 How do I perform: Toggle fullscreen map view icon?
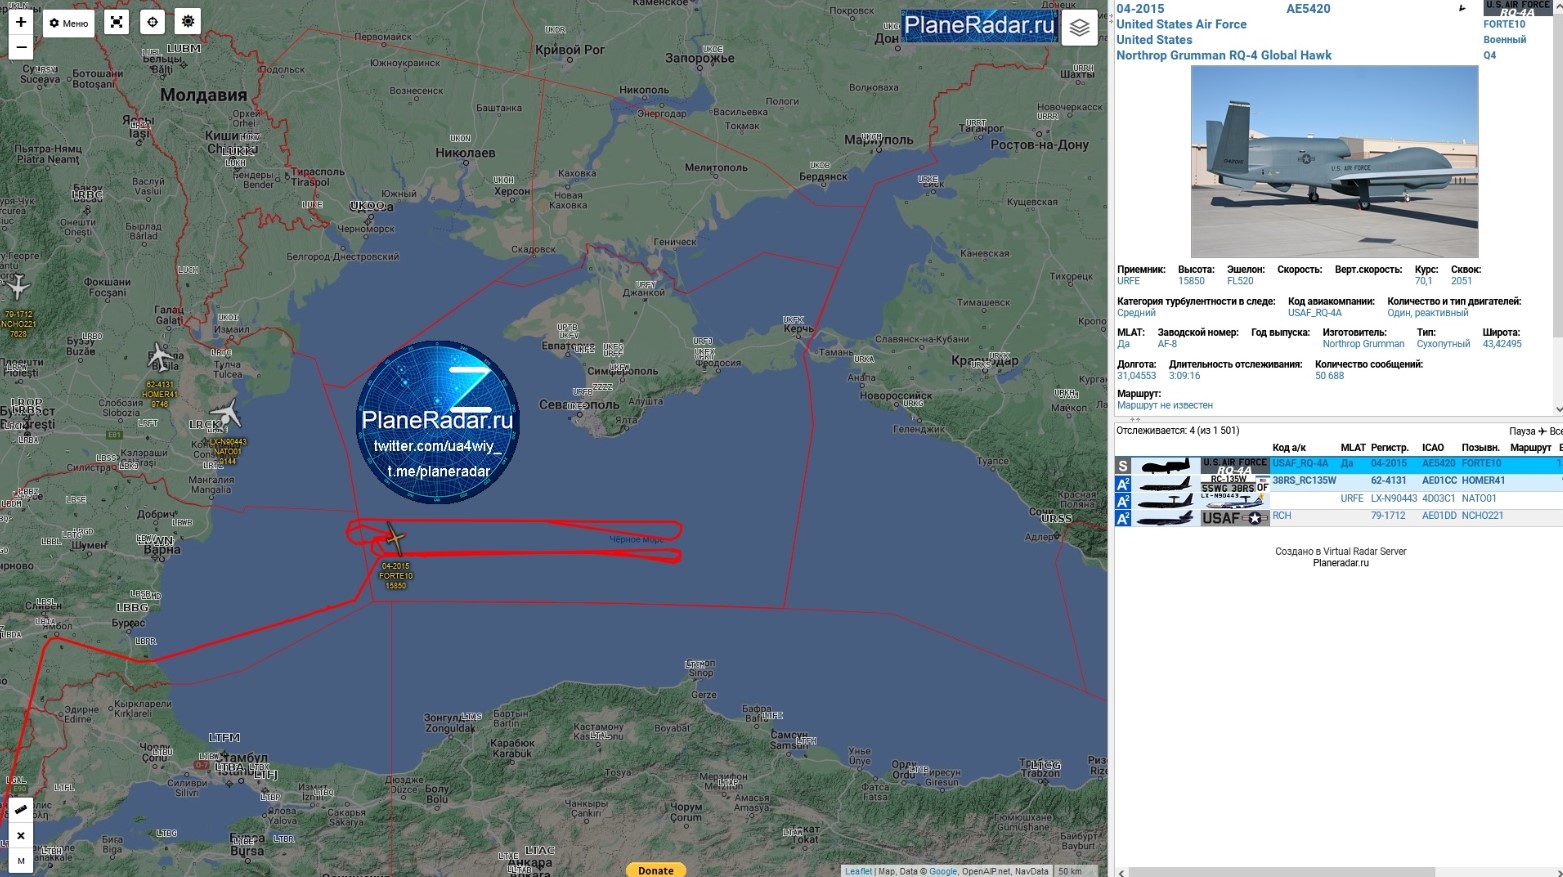117,22
